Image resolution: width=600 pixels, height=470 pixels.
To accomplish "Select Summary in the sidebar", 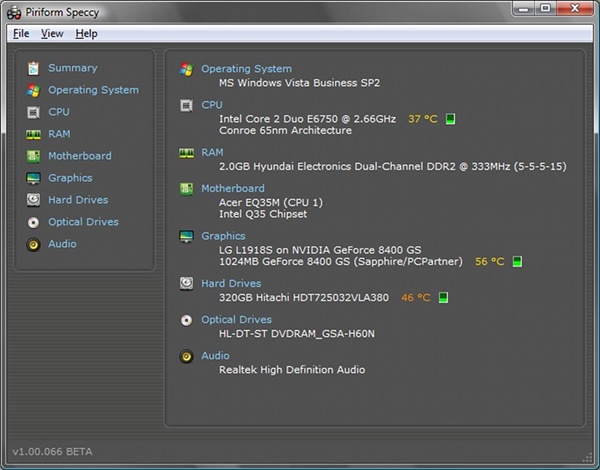I will [x=73, y=68].
